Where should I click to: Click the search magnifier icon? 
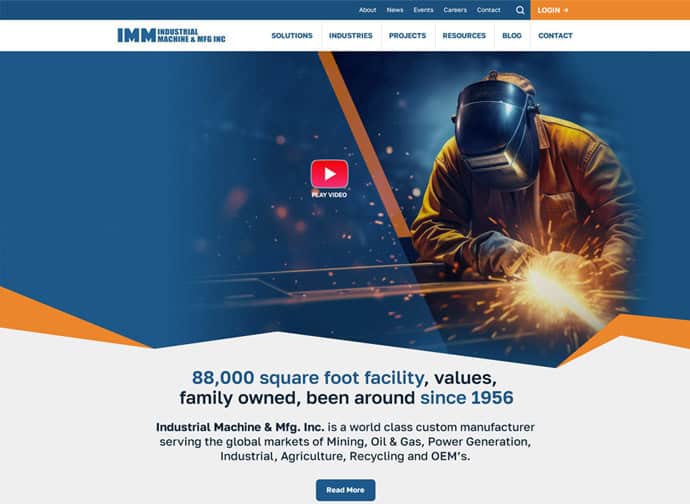coord(520,10)
